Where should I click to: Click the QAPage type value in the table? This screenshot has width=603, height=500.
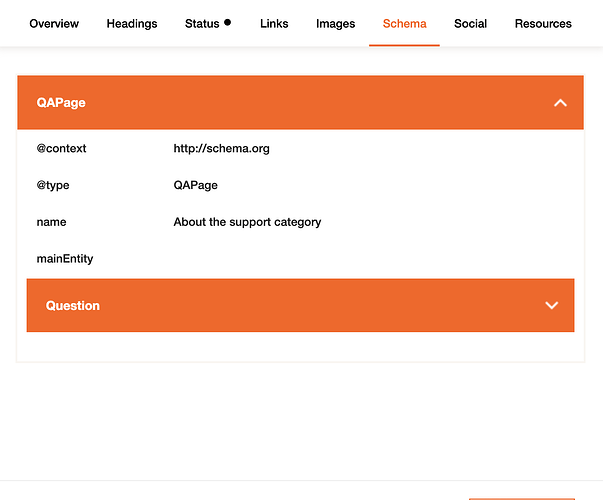[195, 185]
